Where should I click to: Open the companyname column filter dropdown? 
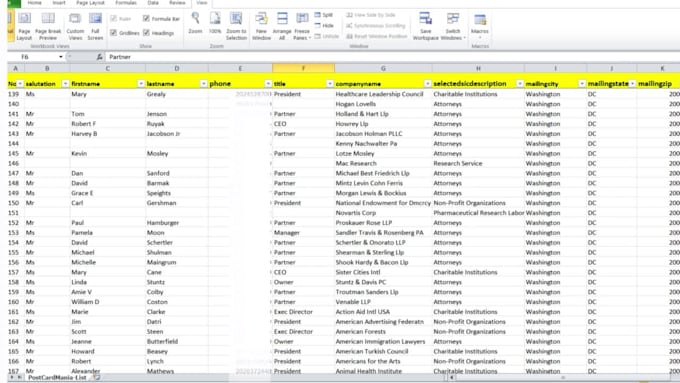click(428, 83)
